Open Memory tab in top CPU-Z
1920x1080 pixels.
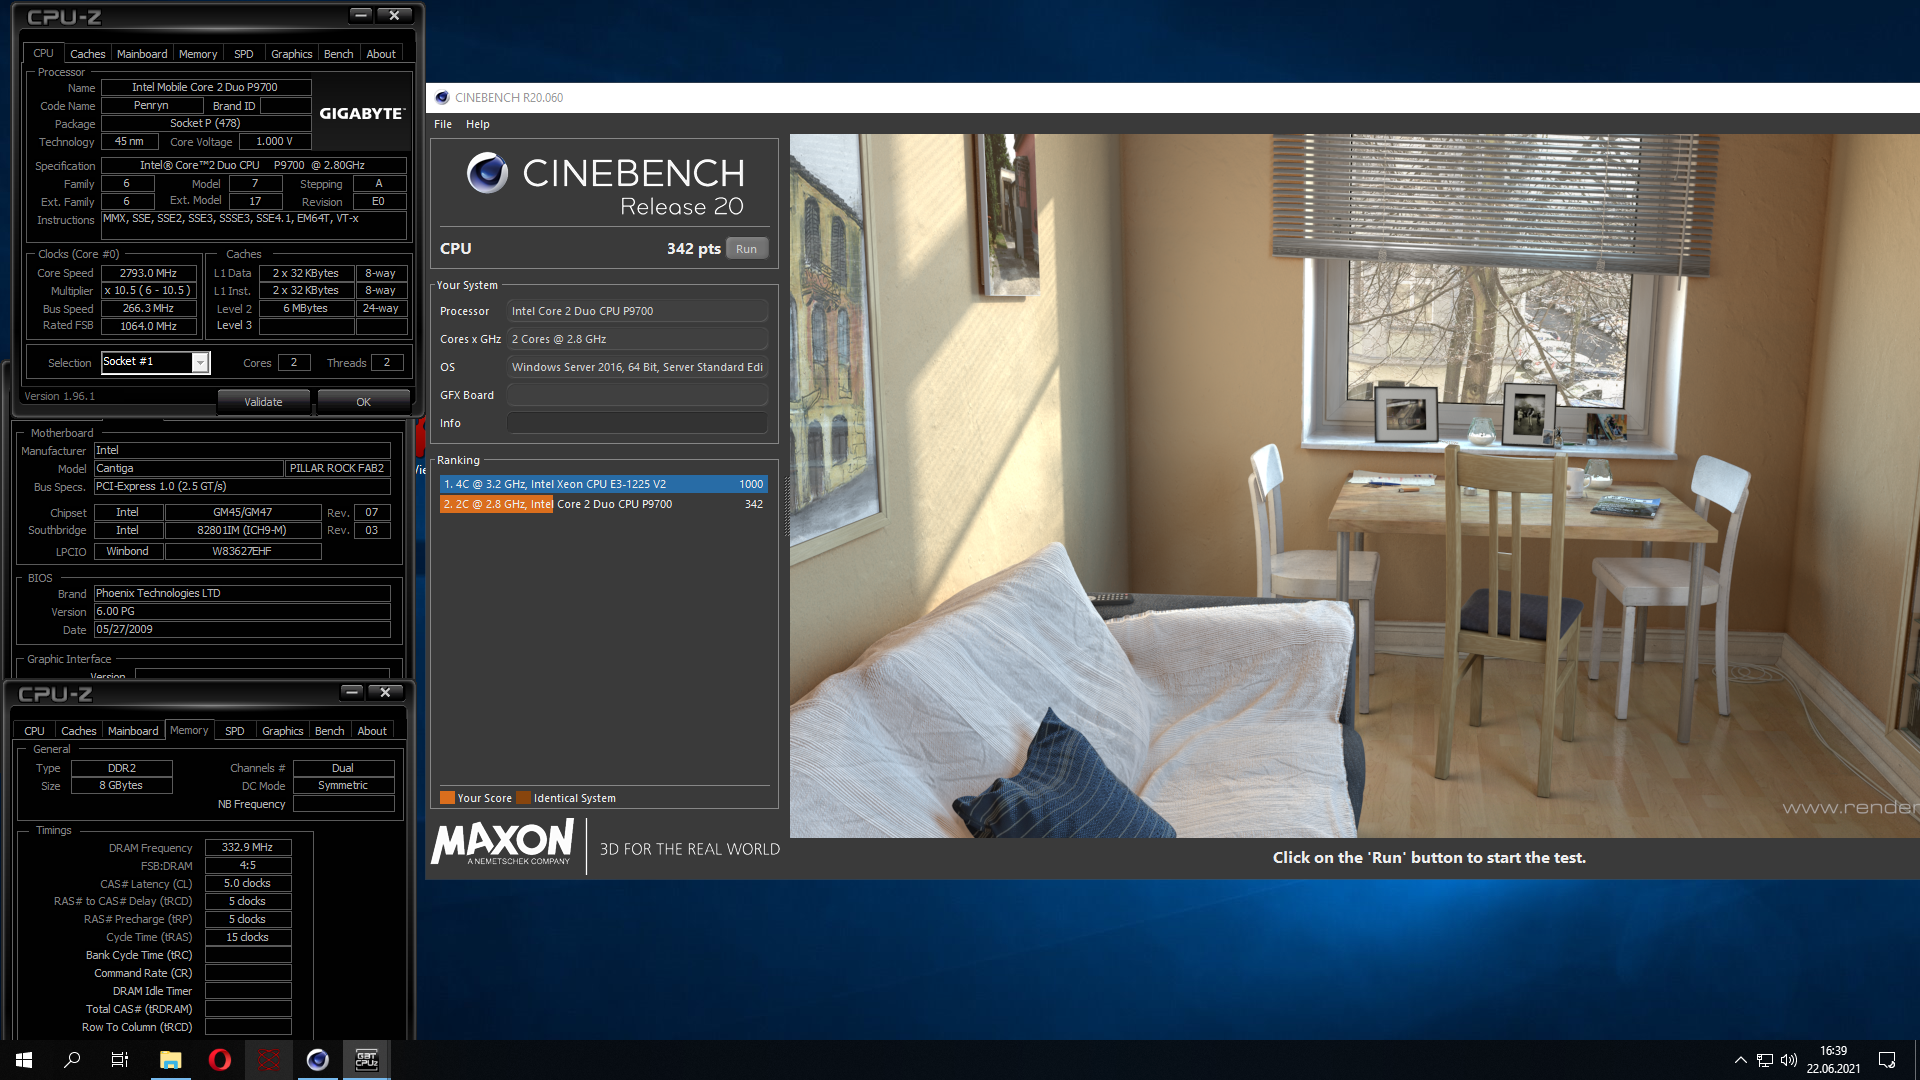pyautogui.click(x=198, y=54)
